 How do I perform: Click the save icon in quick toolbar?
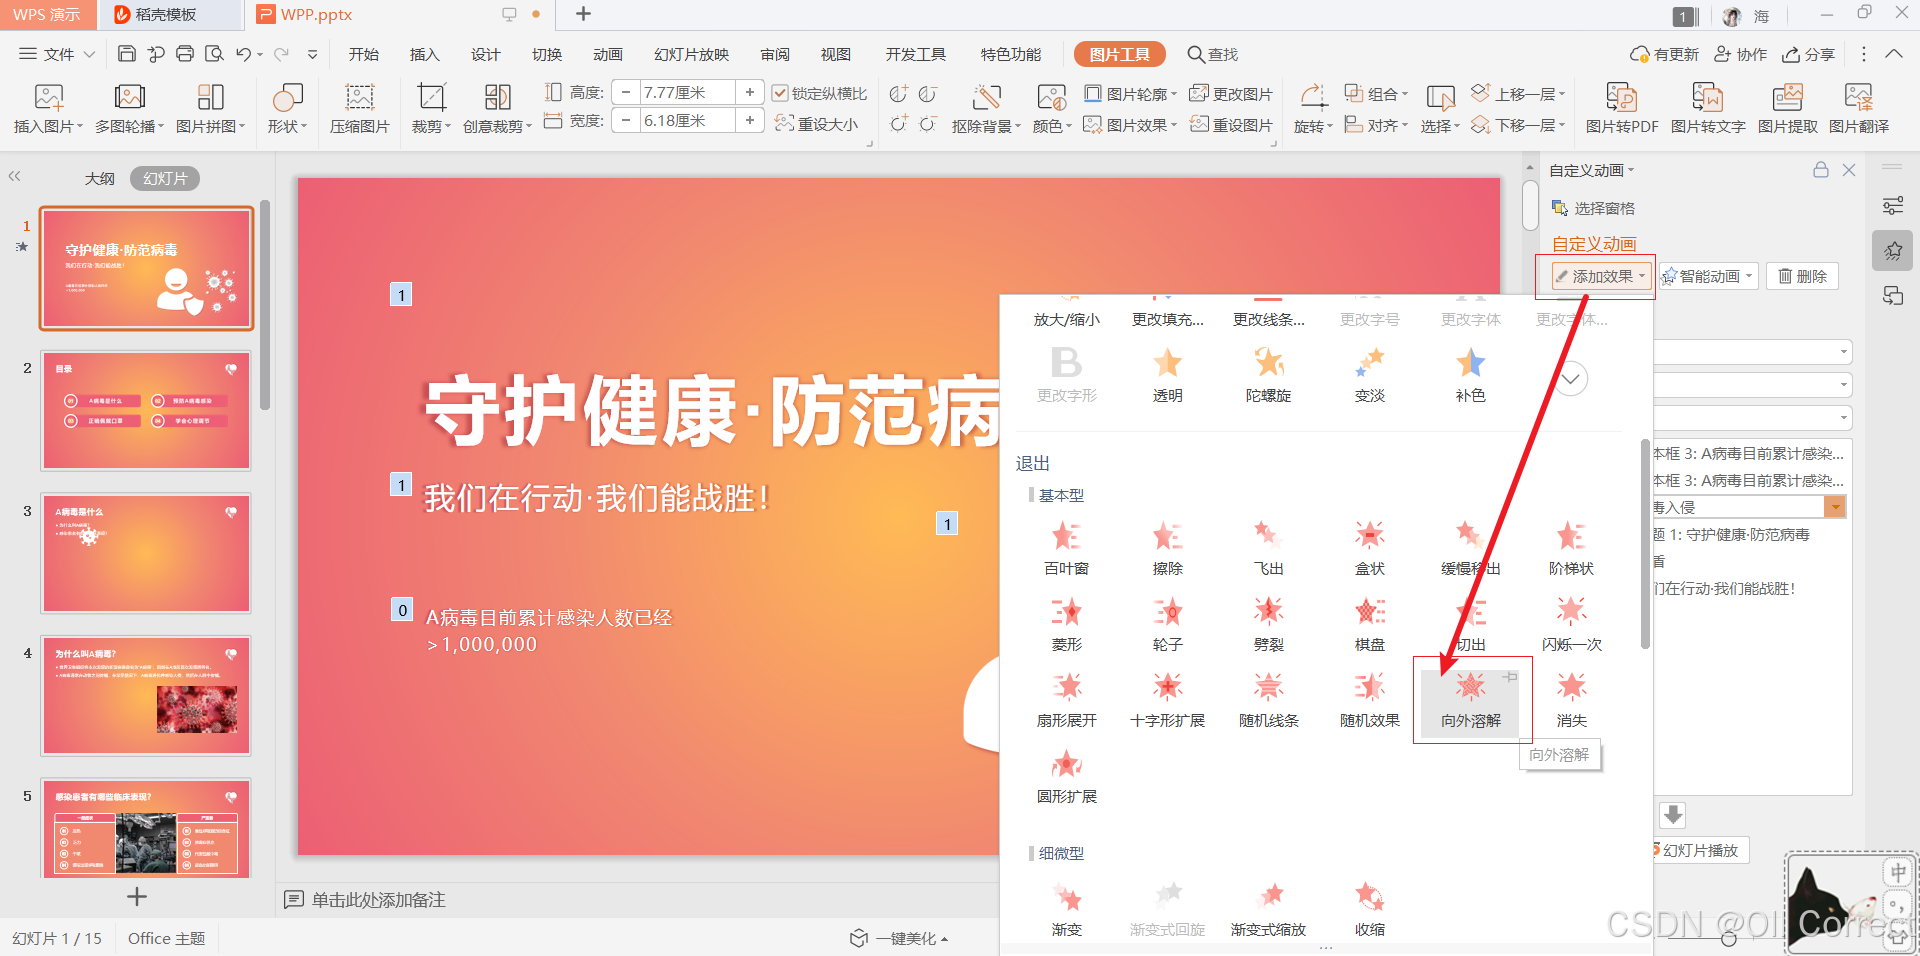(x=126, y=54)
